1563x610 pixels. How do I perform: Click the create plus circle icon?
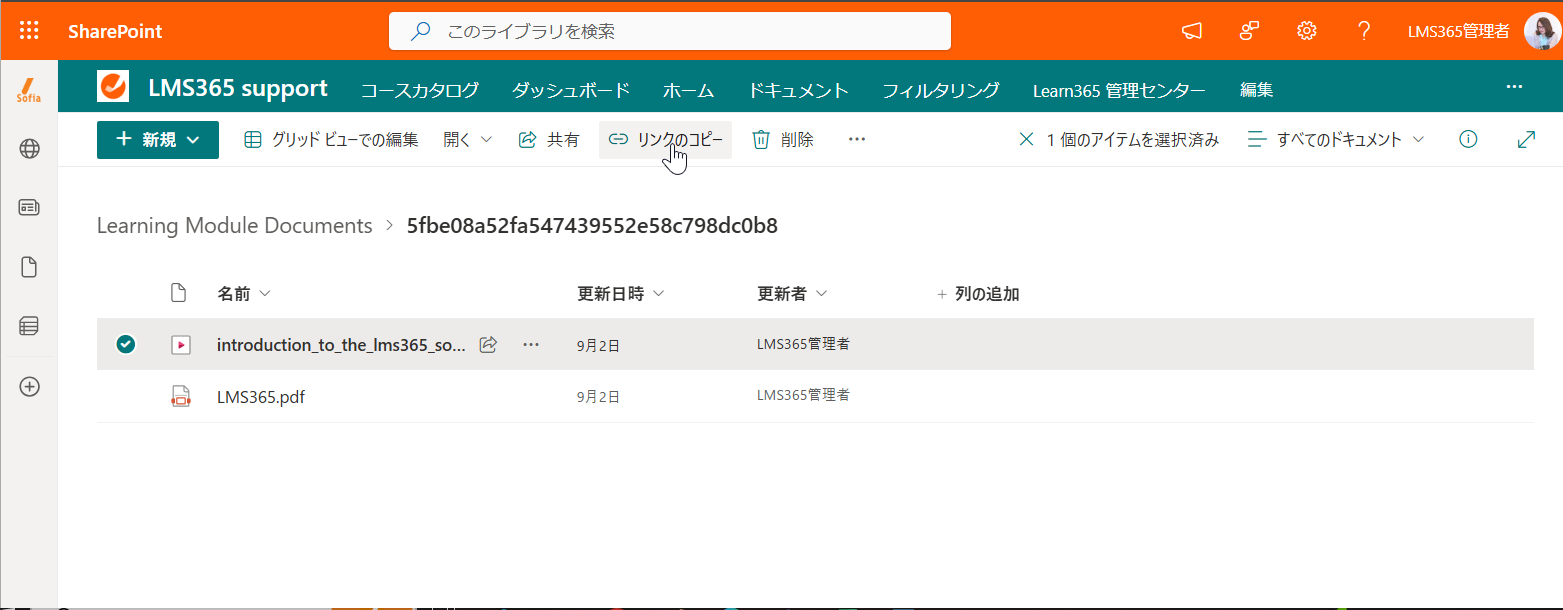pos(29,387)
